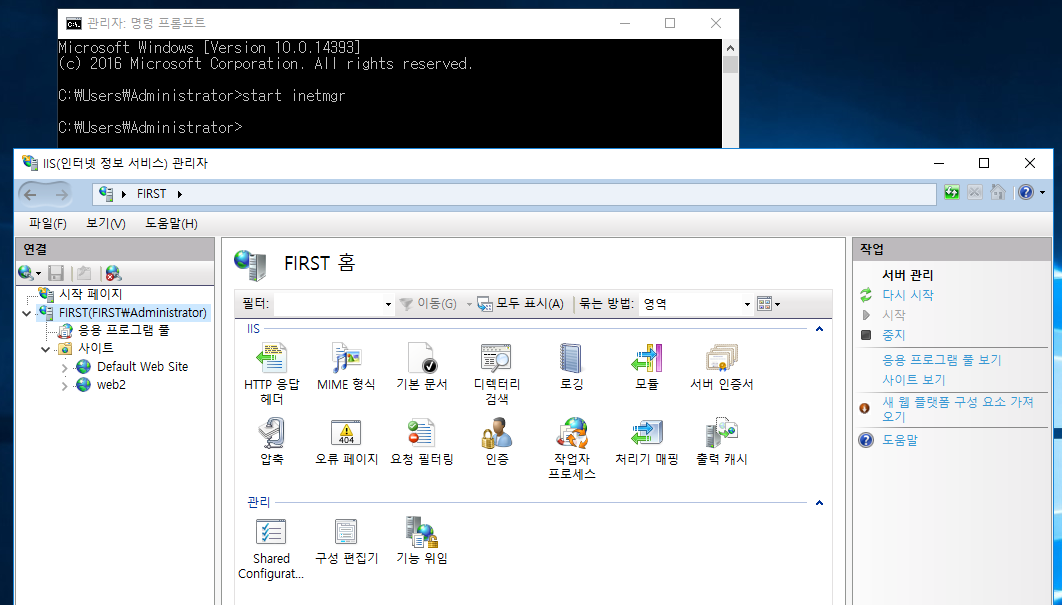Click the back navigation arrow

coord(30,194)
